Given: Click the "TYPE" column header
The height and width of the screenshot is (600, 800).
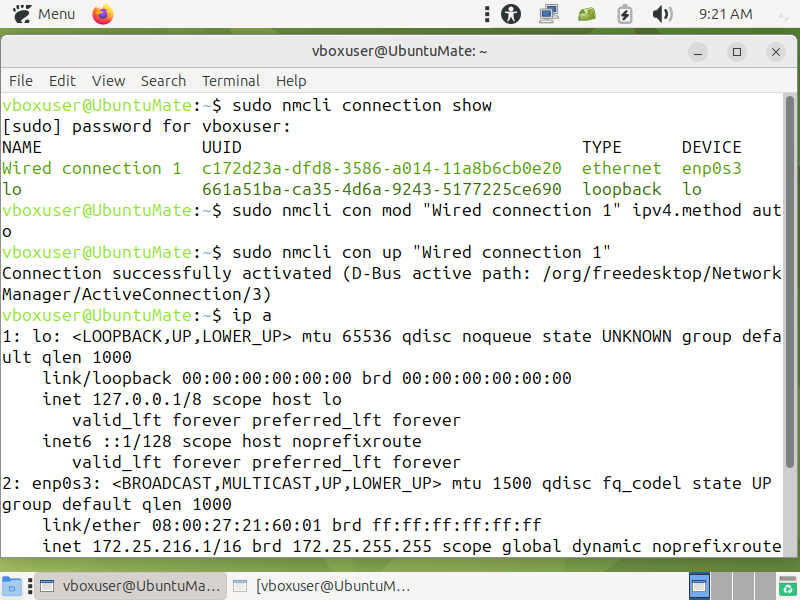Looking at the screenshot, I should (602, 147).
